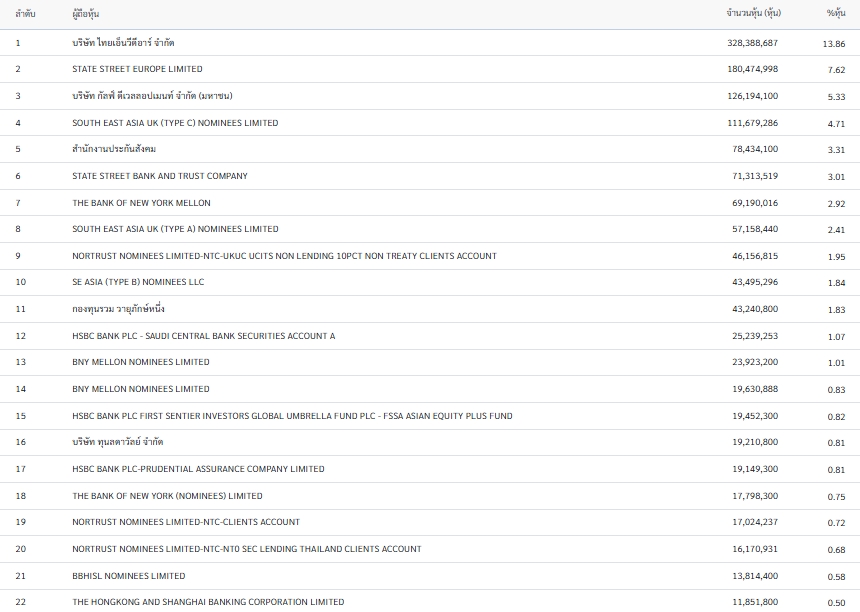860x612 pixels.
Task: Click percent value 2.41
Action: click(836, 230)
